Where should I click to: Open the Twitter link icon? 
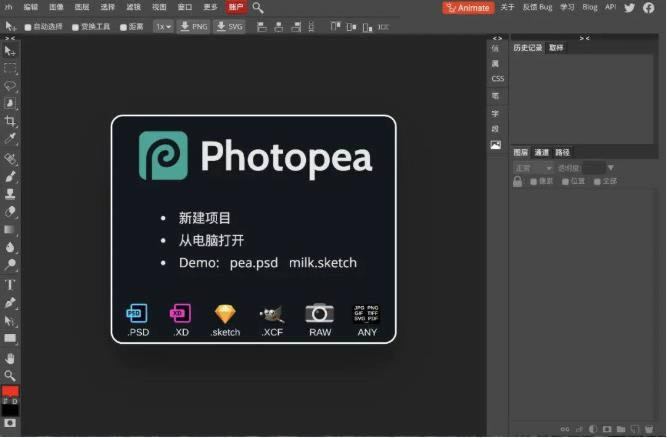coord(630,8)
